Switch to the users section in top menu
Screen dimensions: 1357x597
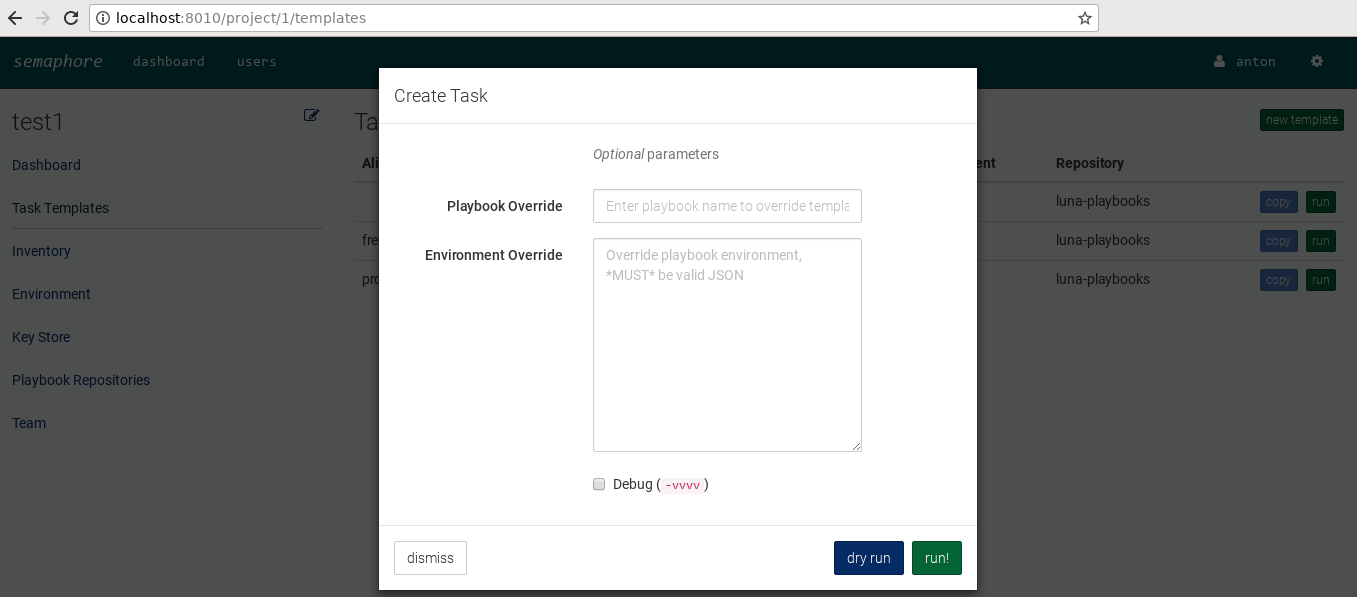pos(256,61)
